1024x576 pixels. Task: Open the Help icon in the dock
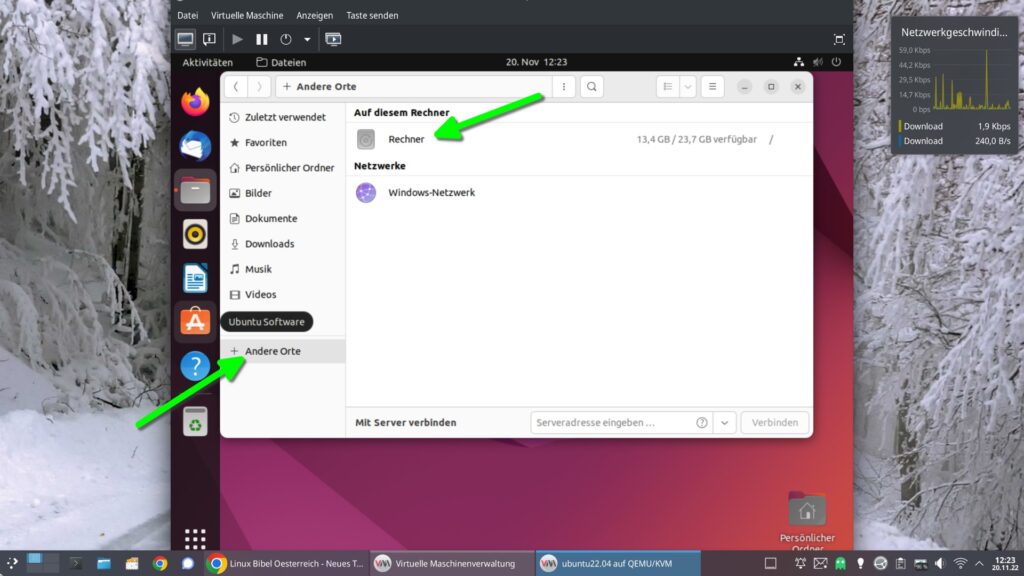click(195, 366)
